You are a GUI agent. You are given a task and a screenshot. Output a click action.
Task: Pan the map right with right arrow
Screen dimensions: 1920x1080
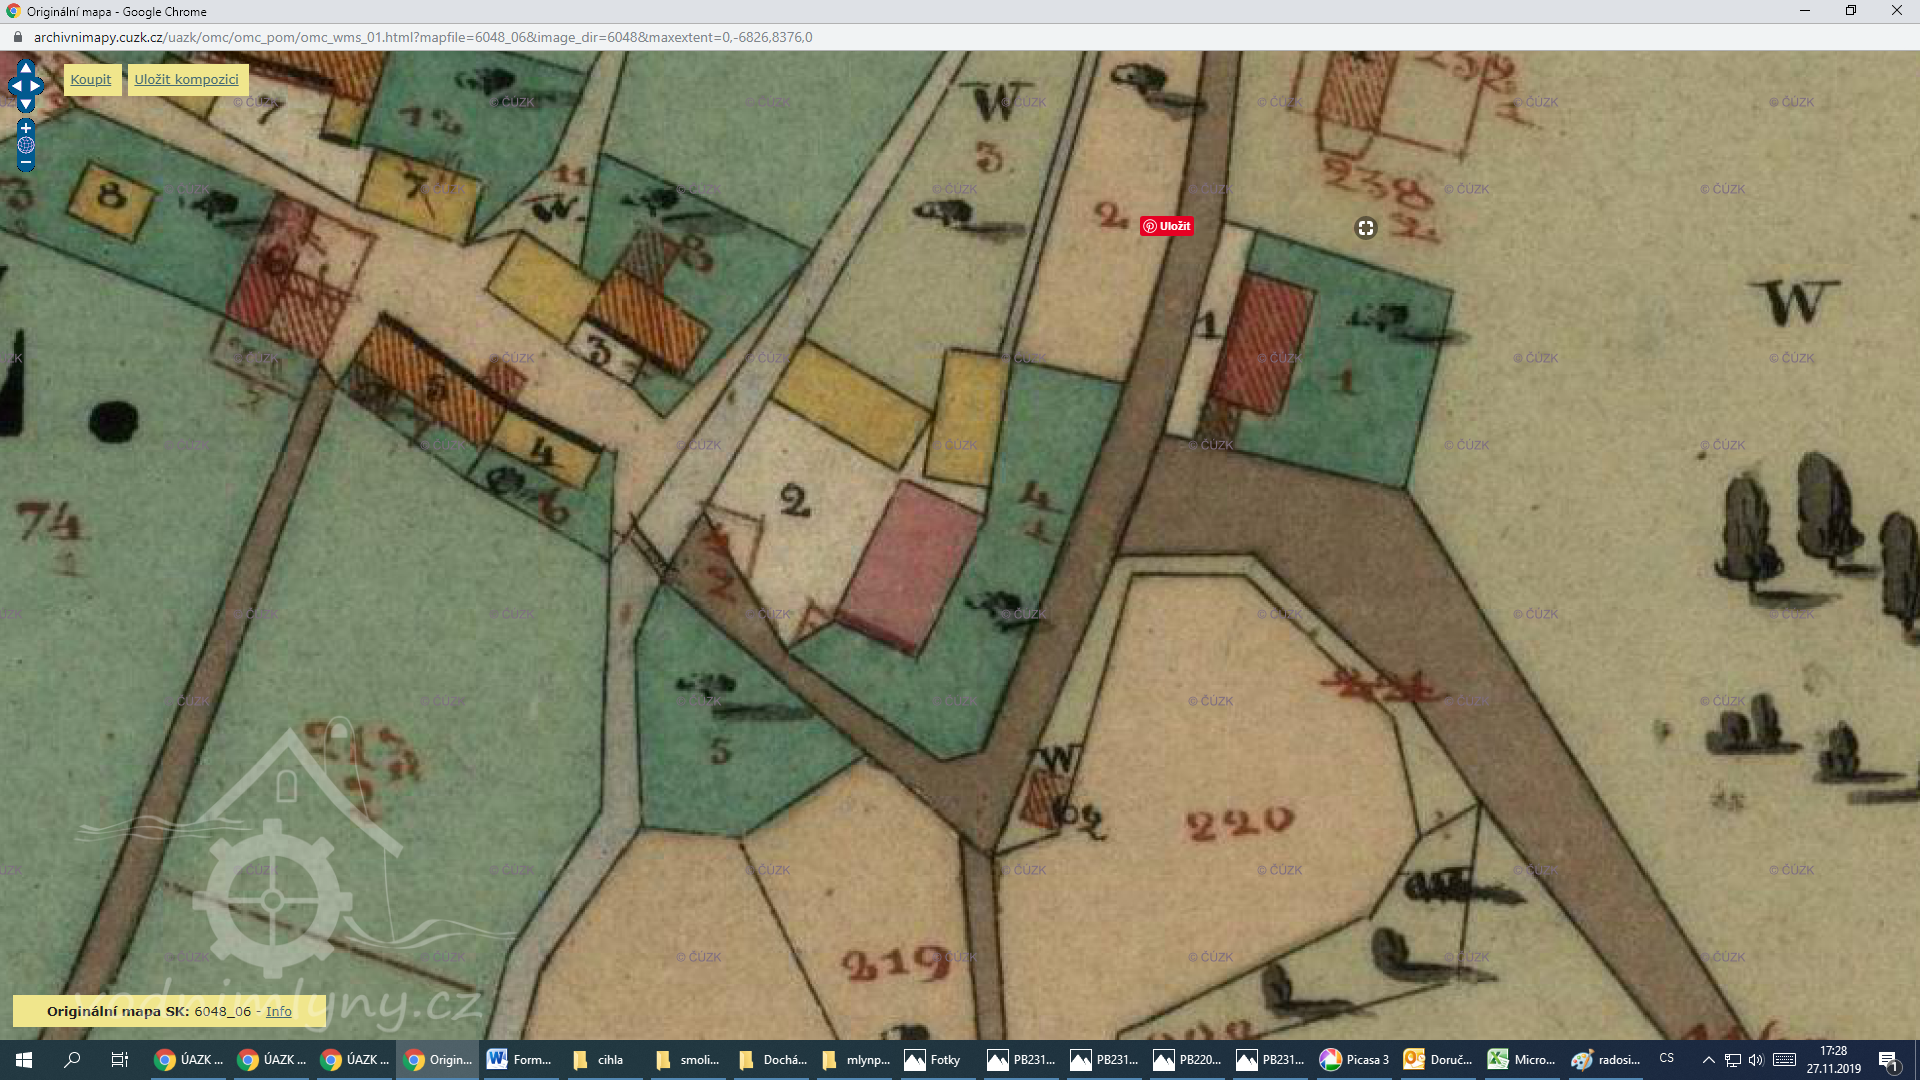point(38,86)
